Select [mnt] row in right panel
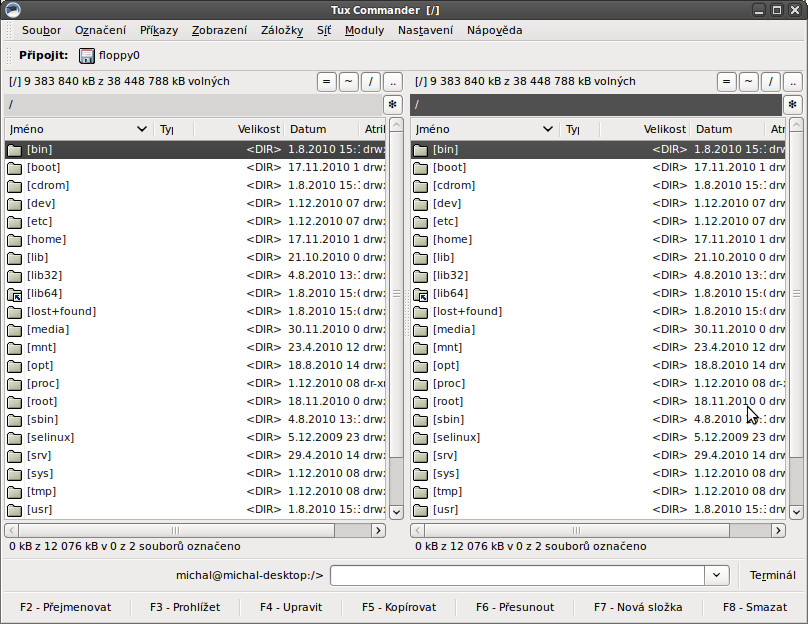Image resolution: width=808 pixels, height=624 pixels. (x=598, y=348)
